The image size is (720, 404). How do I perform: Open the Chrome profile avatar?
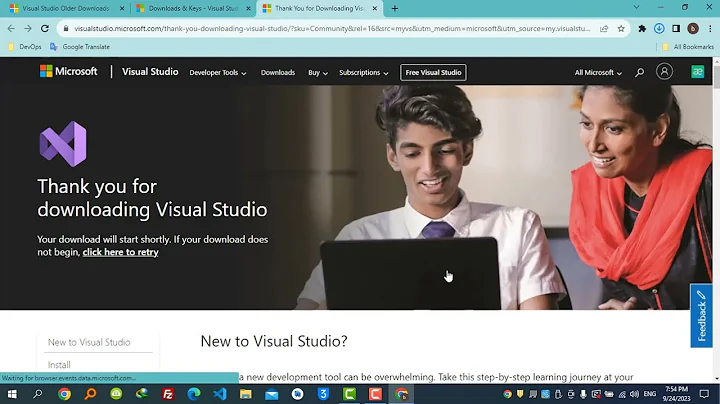[693, 28]
